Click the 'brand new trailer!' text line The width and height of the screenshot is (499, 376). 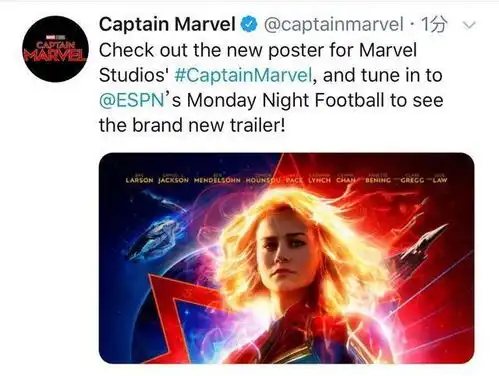pos(209,125)
